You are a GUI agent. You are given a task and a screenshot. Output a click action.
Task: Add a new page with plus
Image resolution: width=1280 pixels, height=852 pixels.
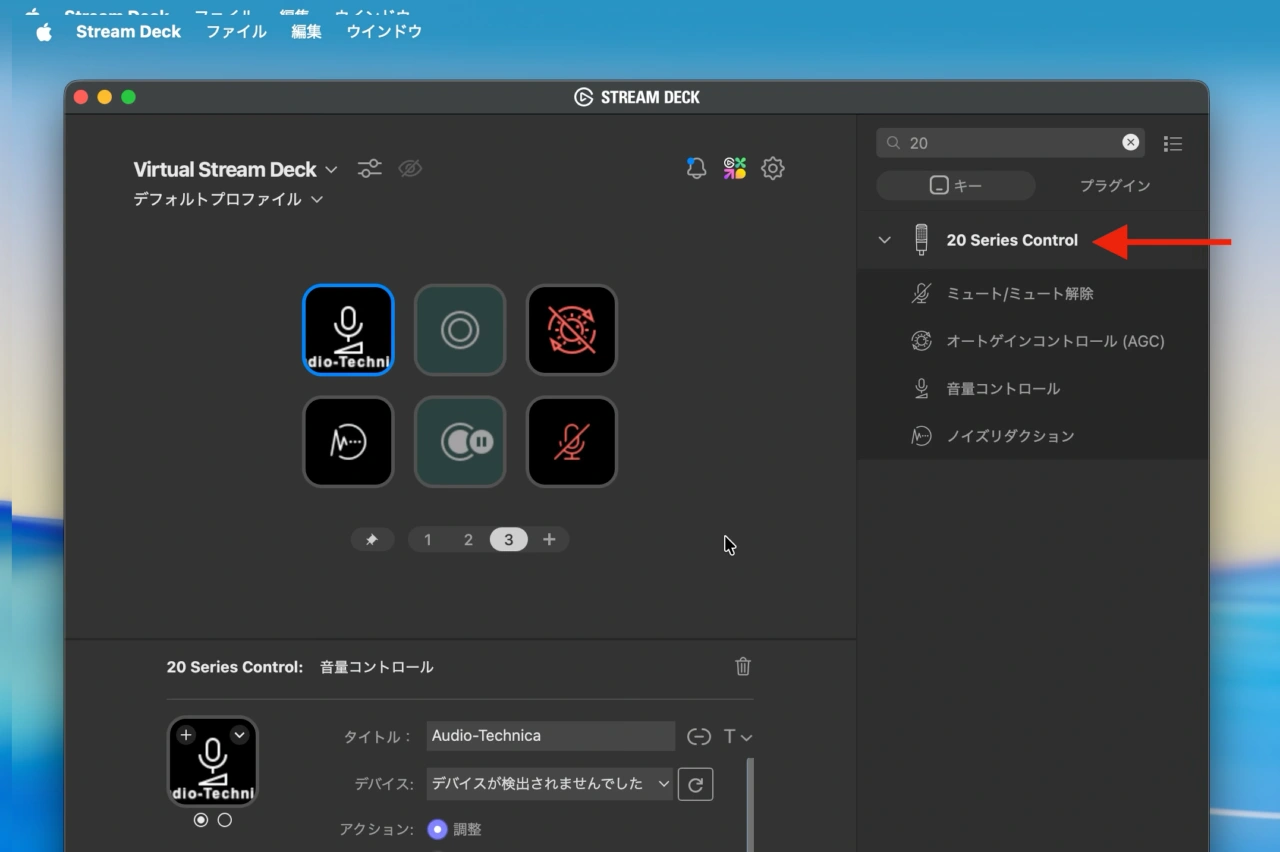click(x=549, y=540)
